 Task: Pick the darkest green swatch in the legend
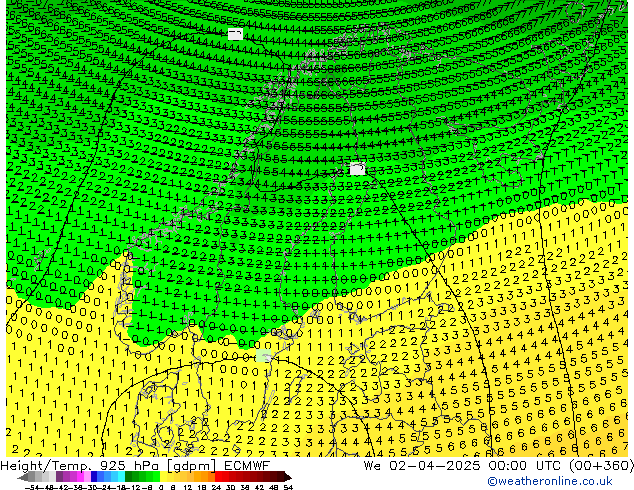pos(129,477)
